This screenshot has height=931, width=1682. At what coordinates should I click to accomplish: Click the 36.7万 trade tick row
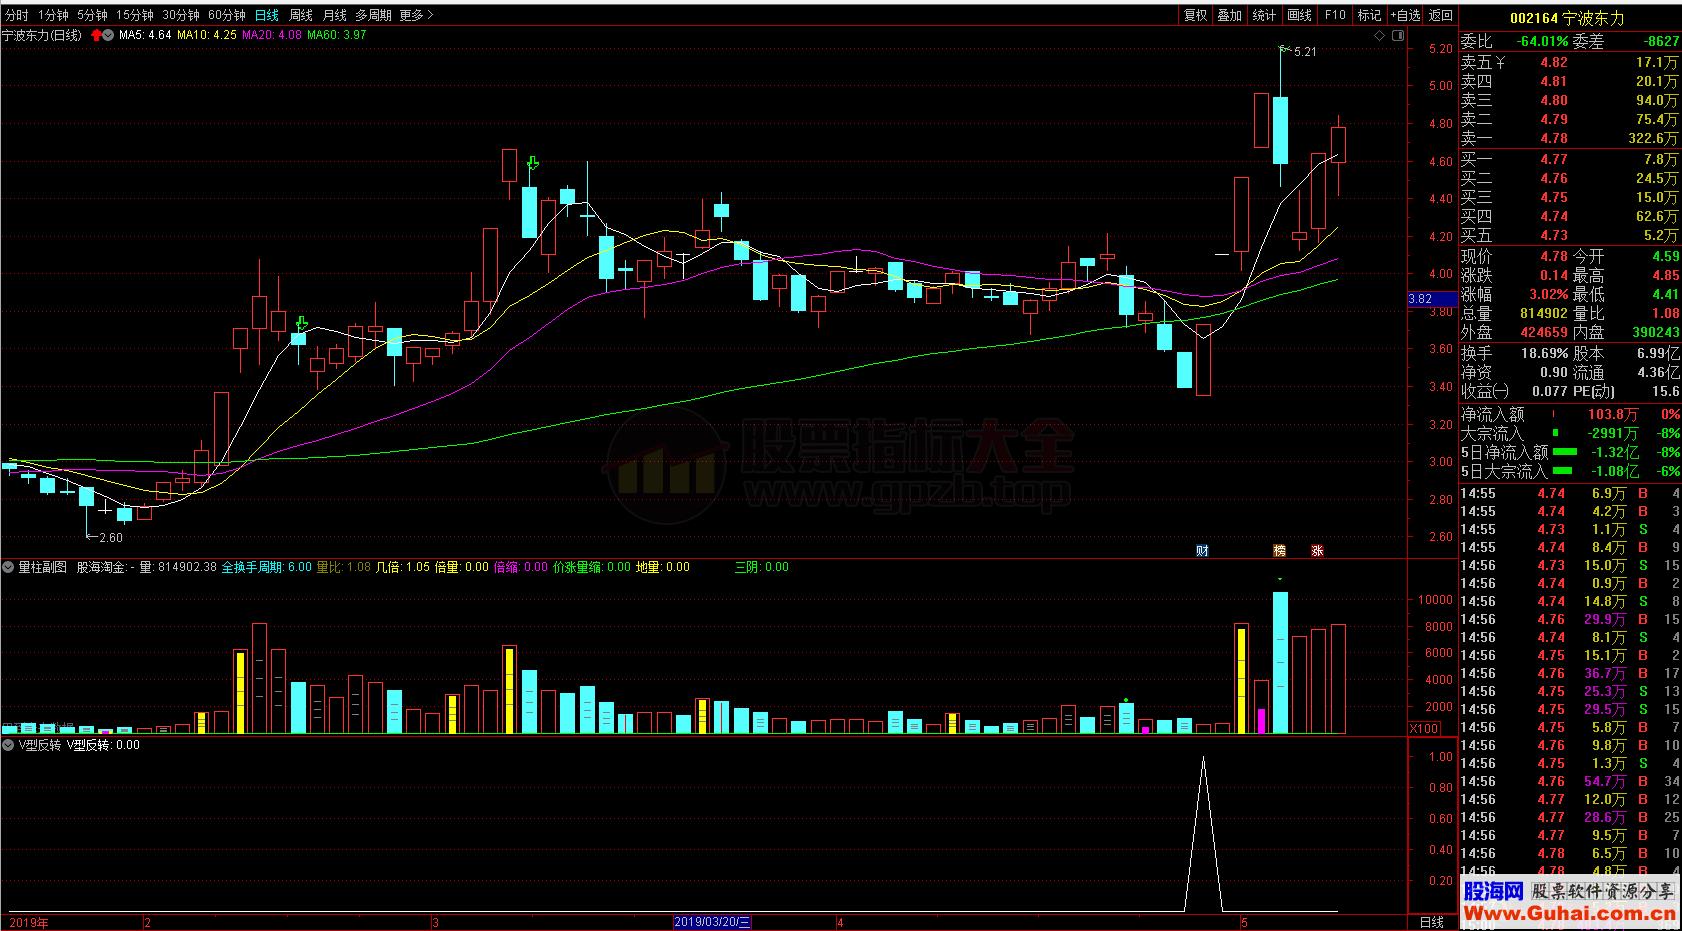click(1569, 673)
